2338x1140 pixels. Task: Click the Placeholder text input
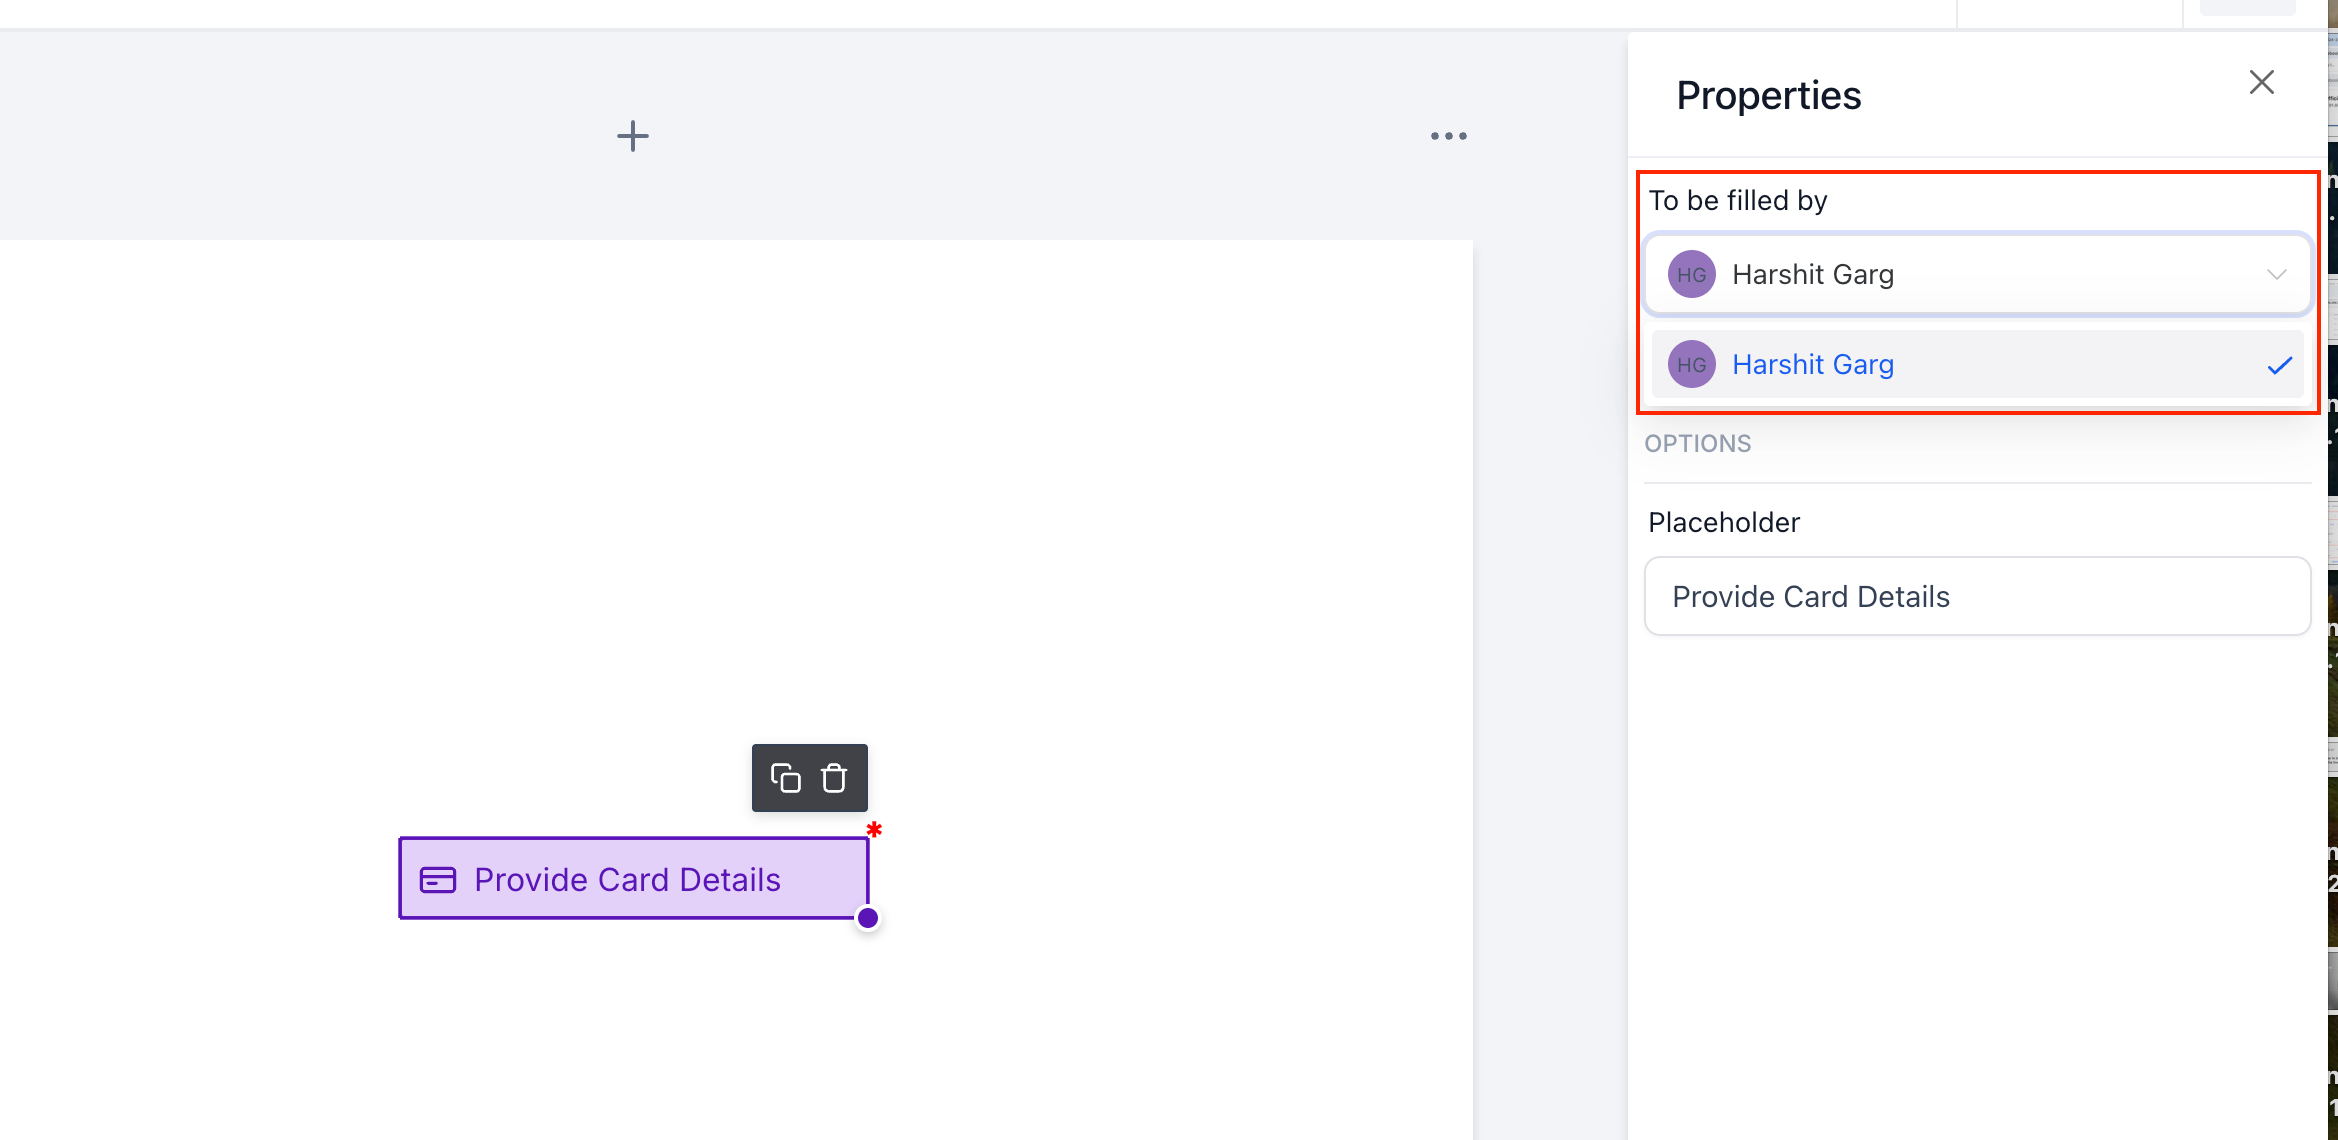coord(1977,596)
